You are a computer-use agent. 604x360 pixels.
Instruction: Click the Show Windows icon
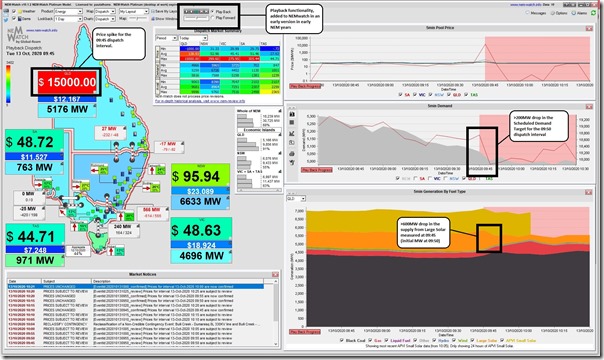(x=153, y=18)
